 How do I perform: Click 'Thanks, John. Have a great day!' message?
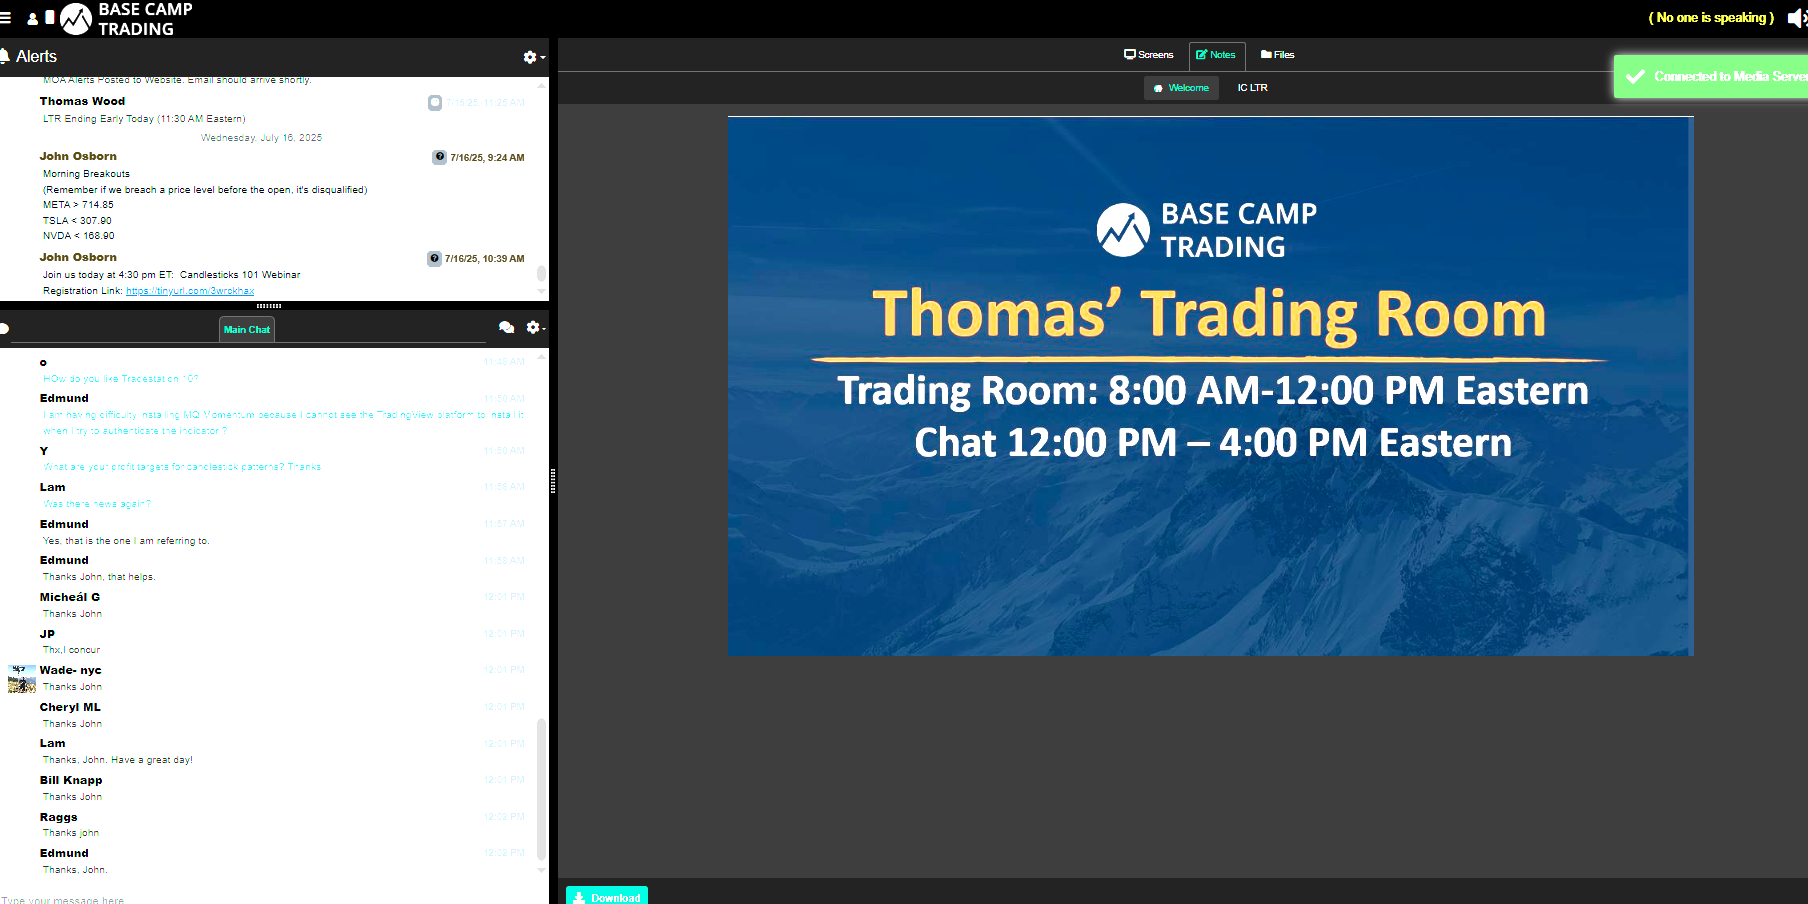(x=118, y=760)
